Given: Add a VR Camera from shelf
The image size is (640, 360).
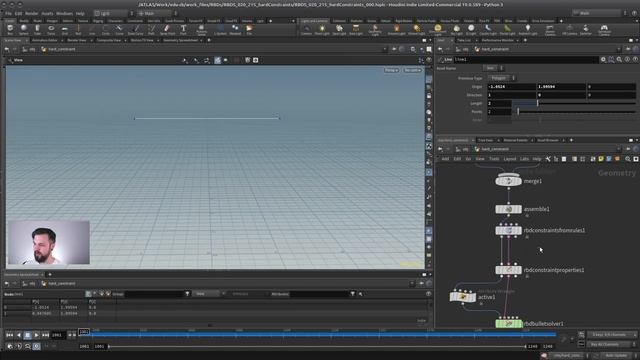Looking at the screenshot, I should tap(570, 29).
